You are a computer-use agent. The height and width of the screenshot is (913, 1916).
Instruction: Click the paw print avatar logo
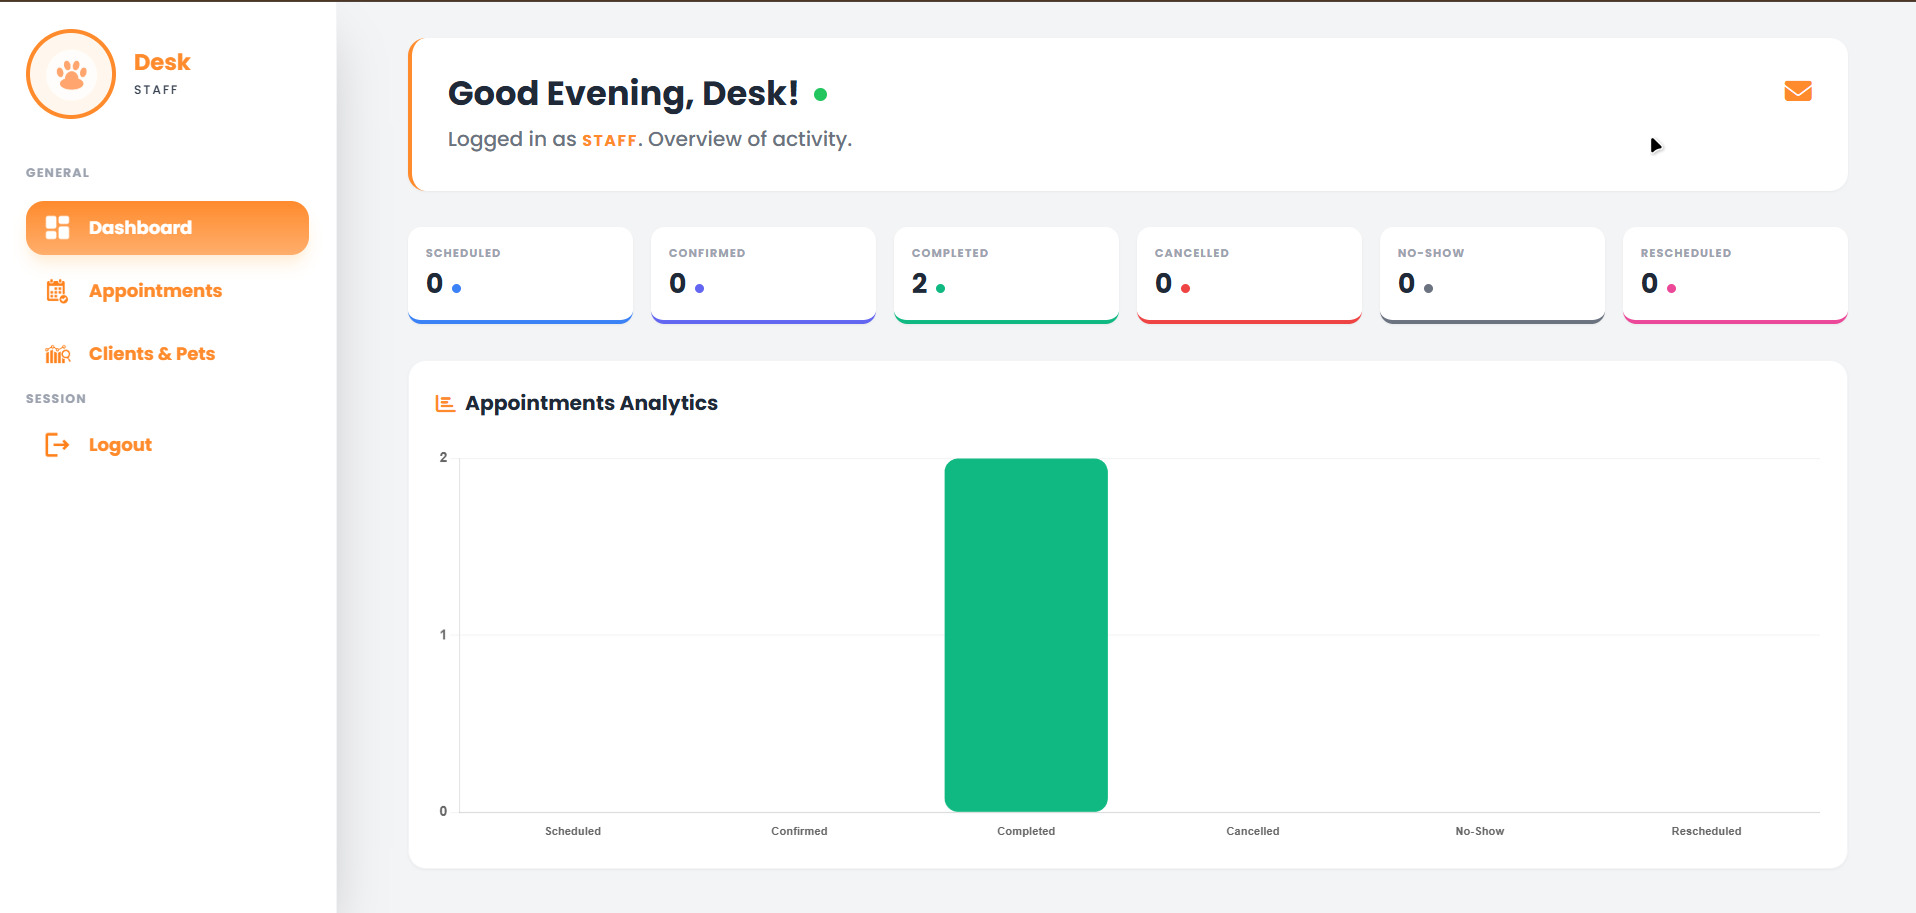pyautogui.click(x=70, y=73)
